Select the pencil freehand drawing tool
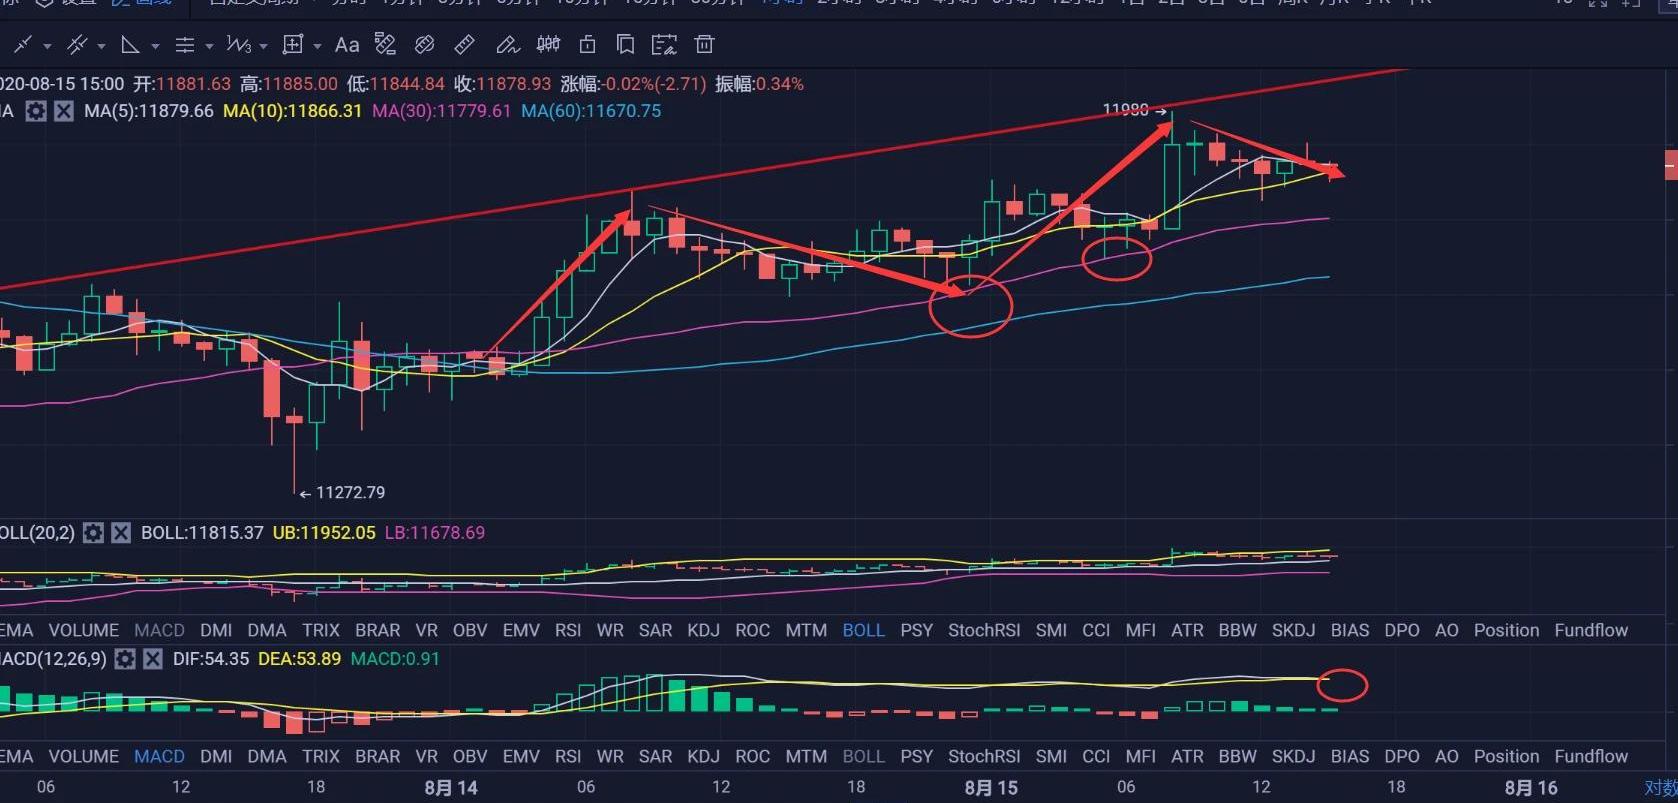 click(507, 45)
